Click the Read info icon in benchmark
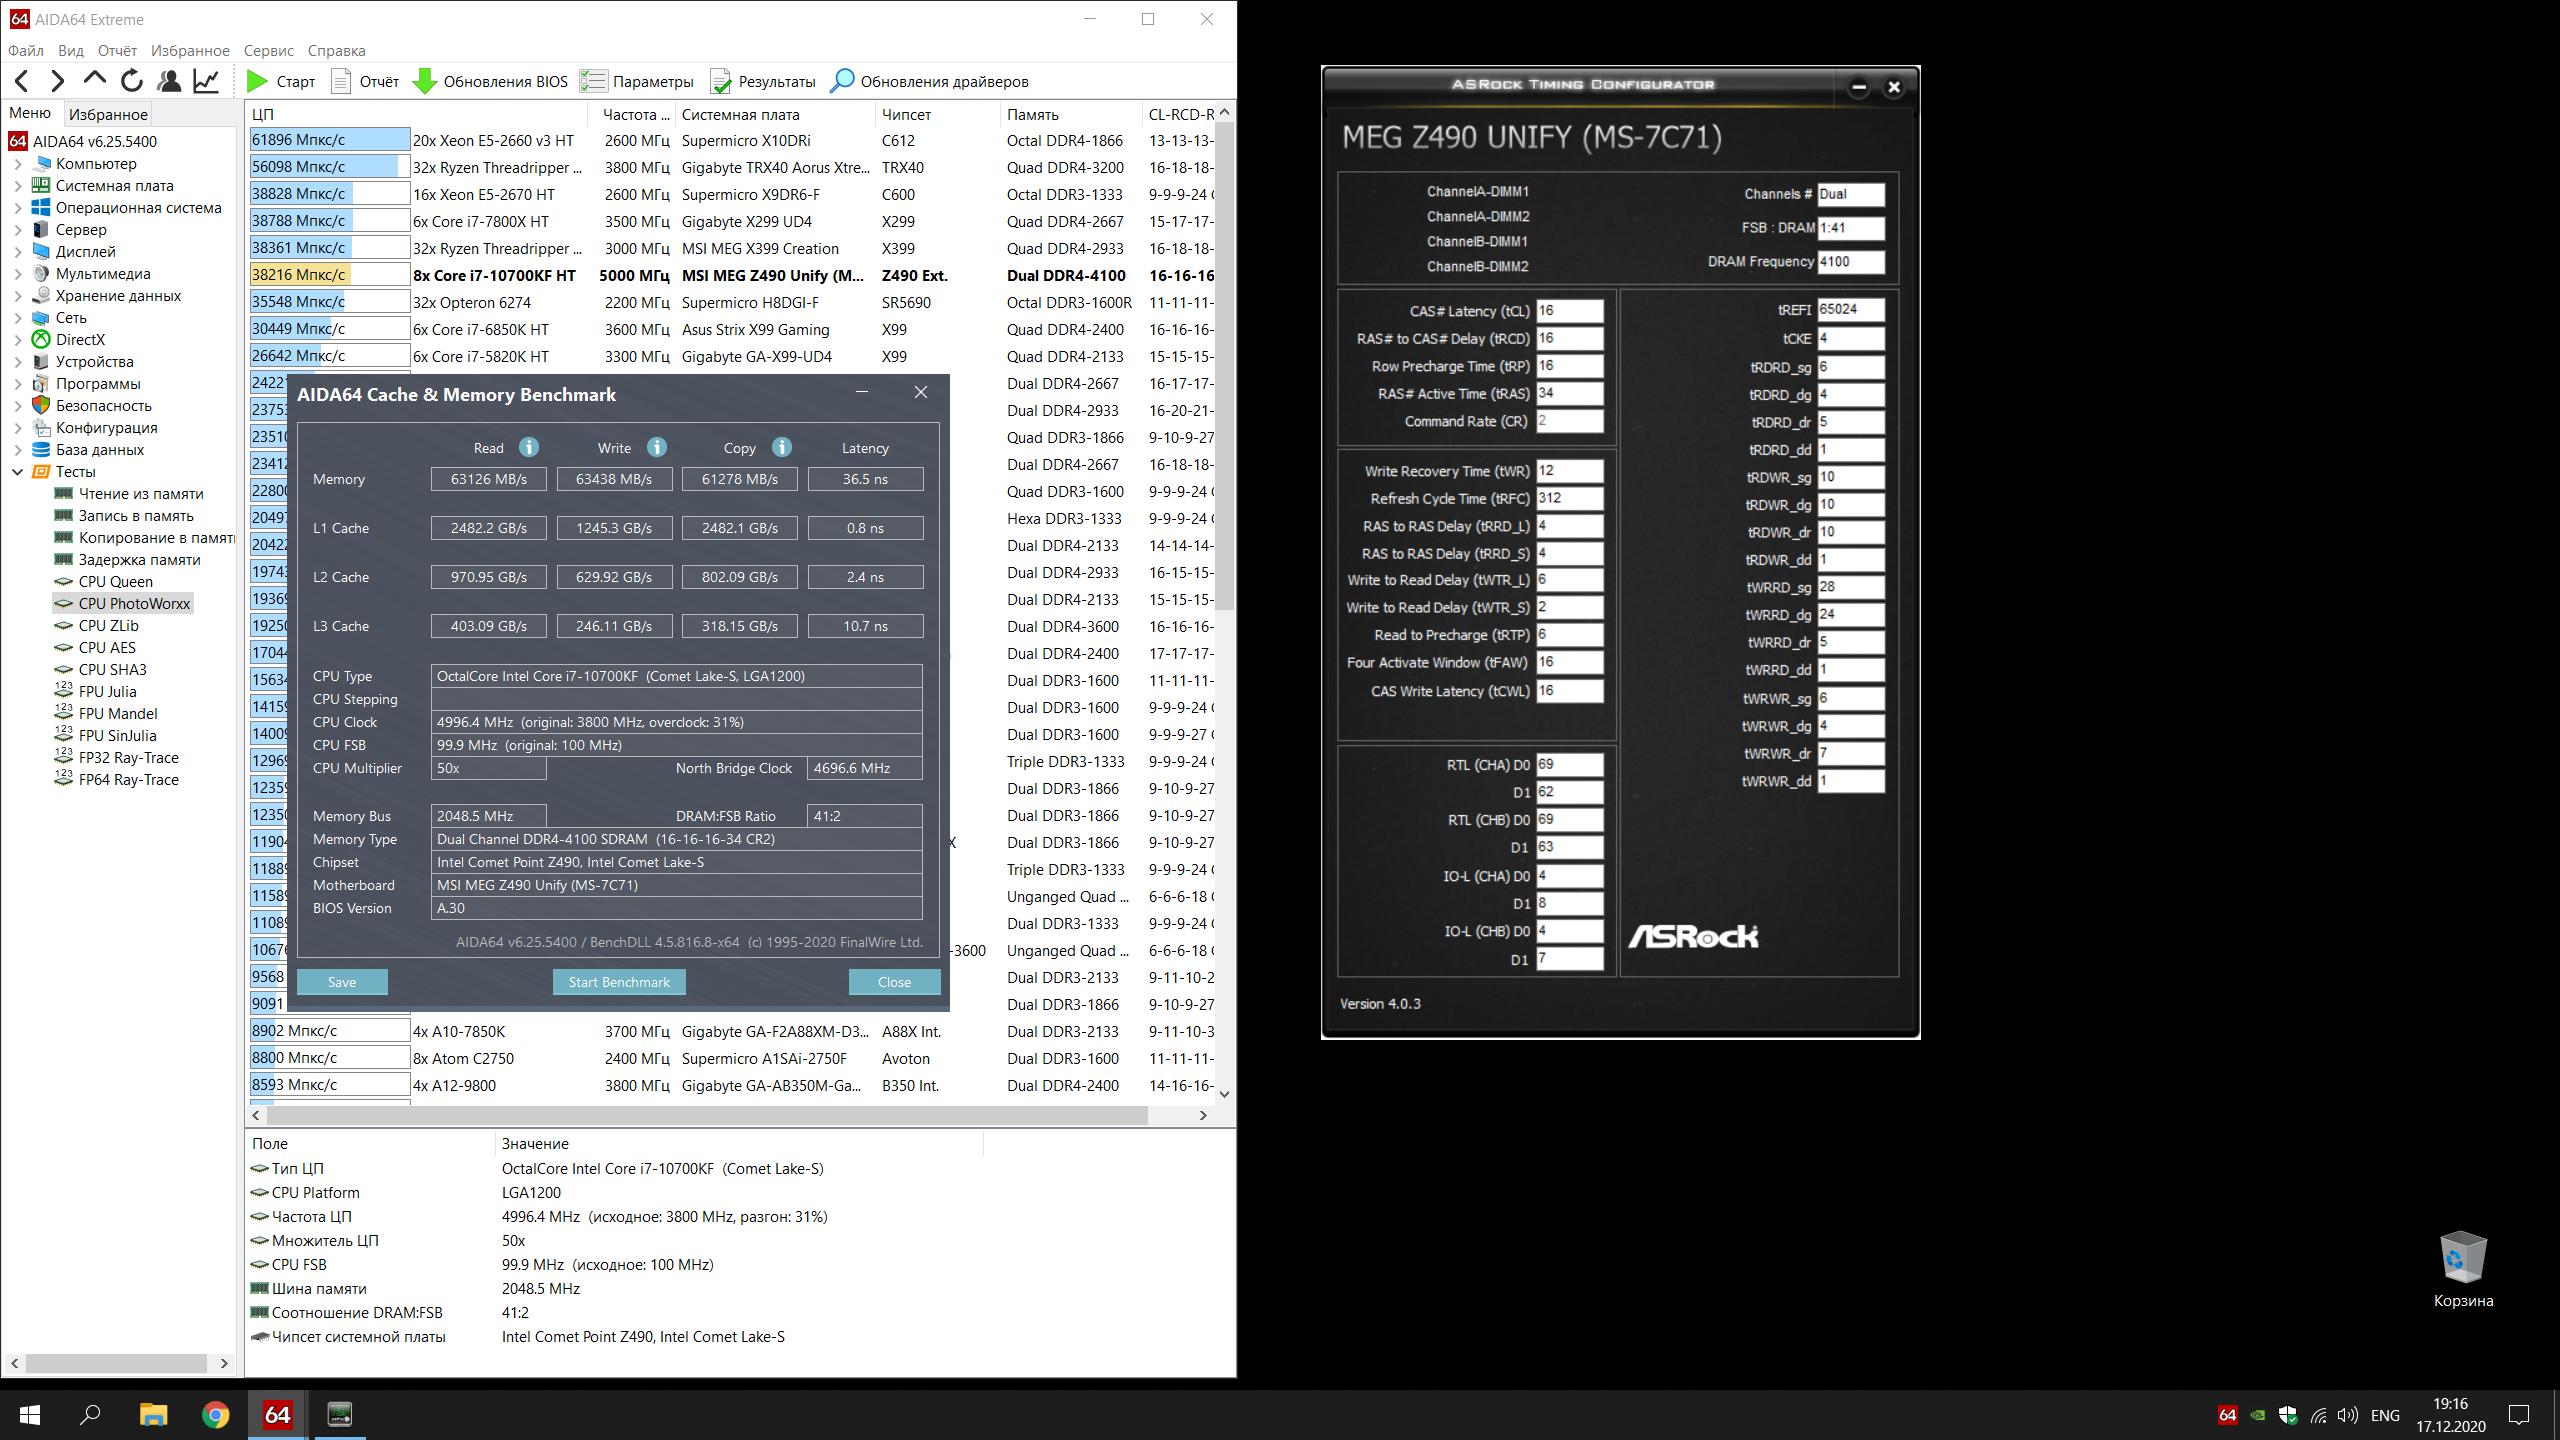 pyautogui.click(x=529, y=447)
